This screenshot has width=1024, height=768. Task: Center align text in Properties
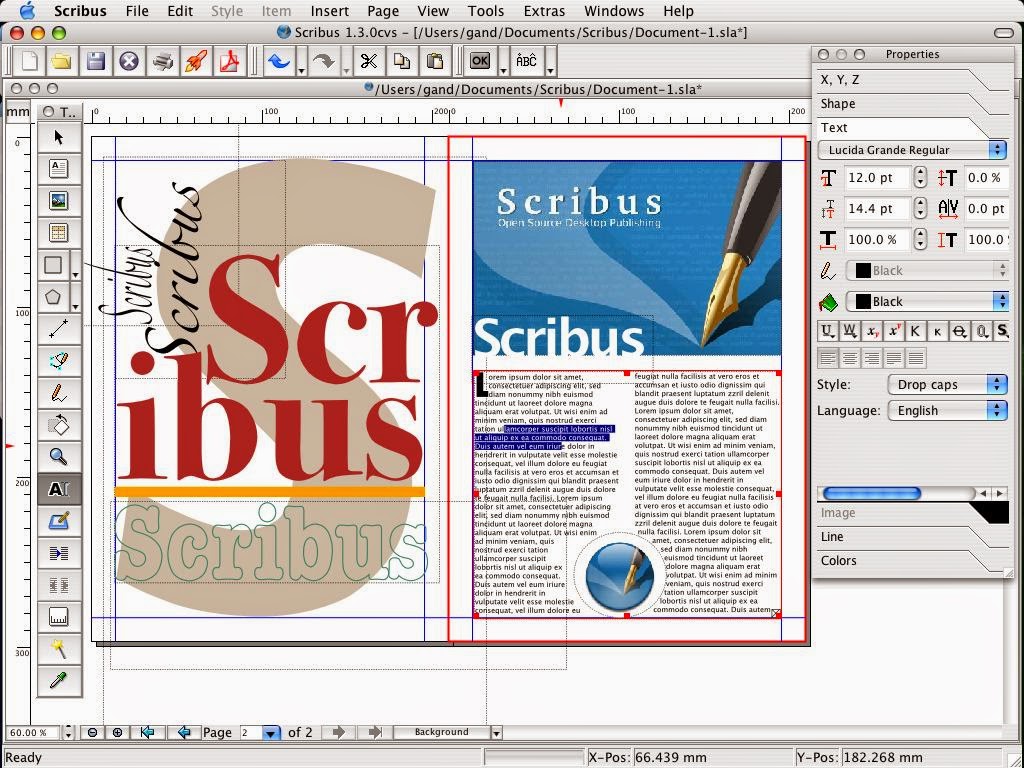850,358
